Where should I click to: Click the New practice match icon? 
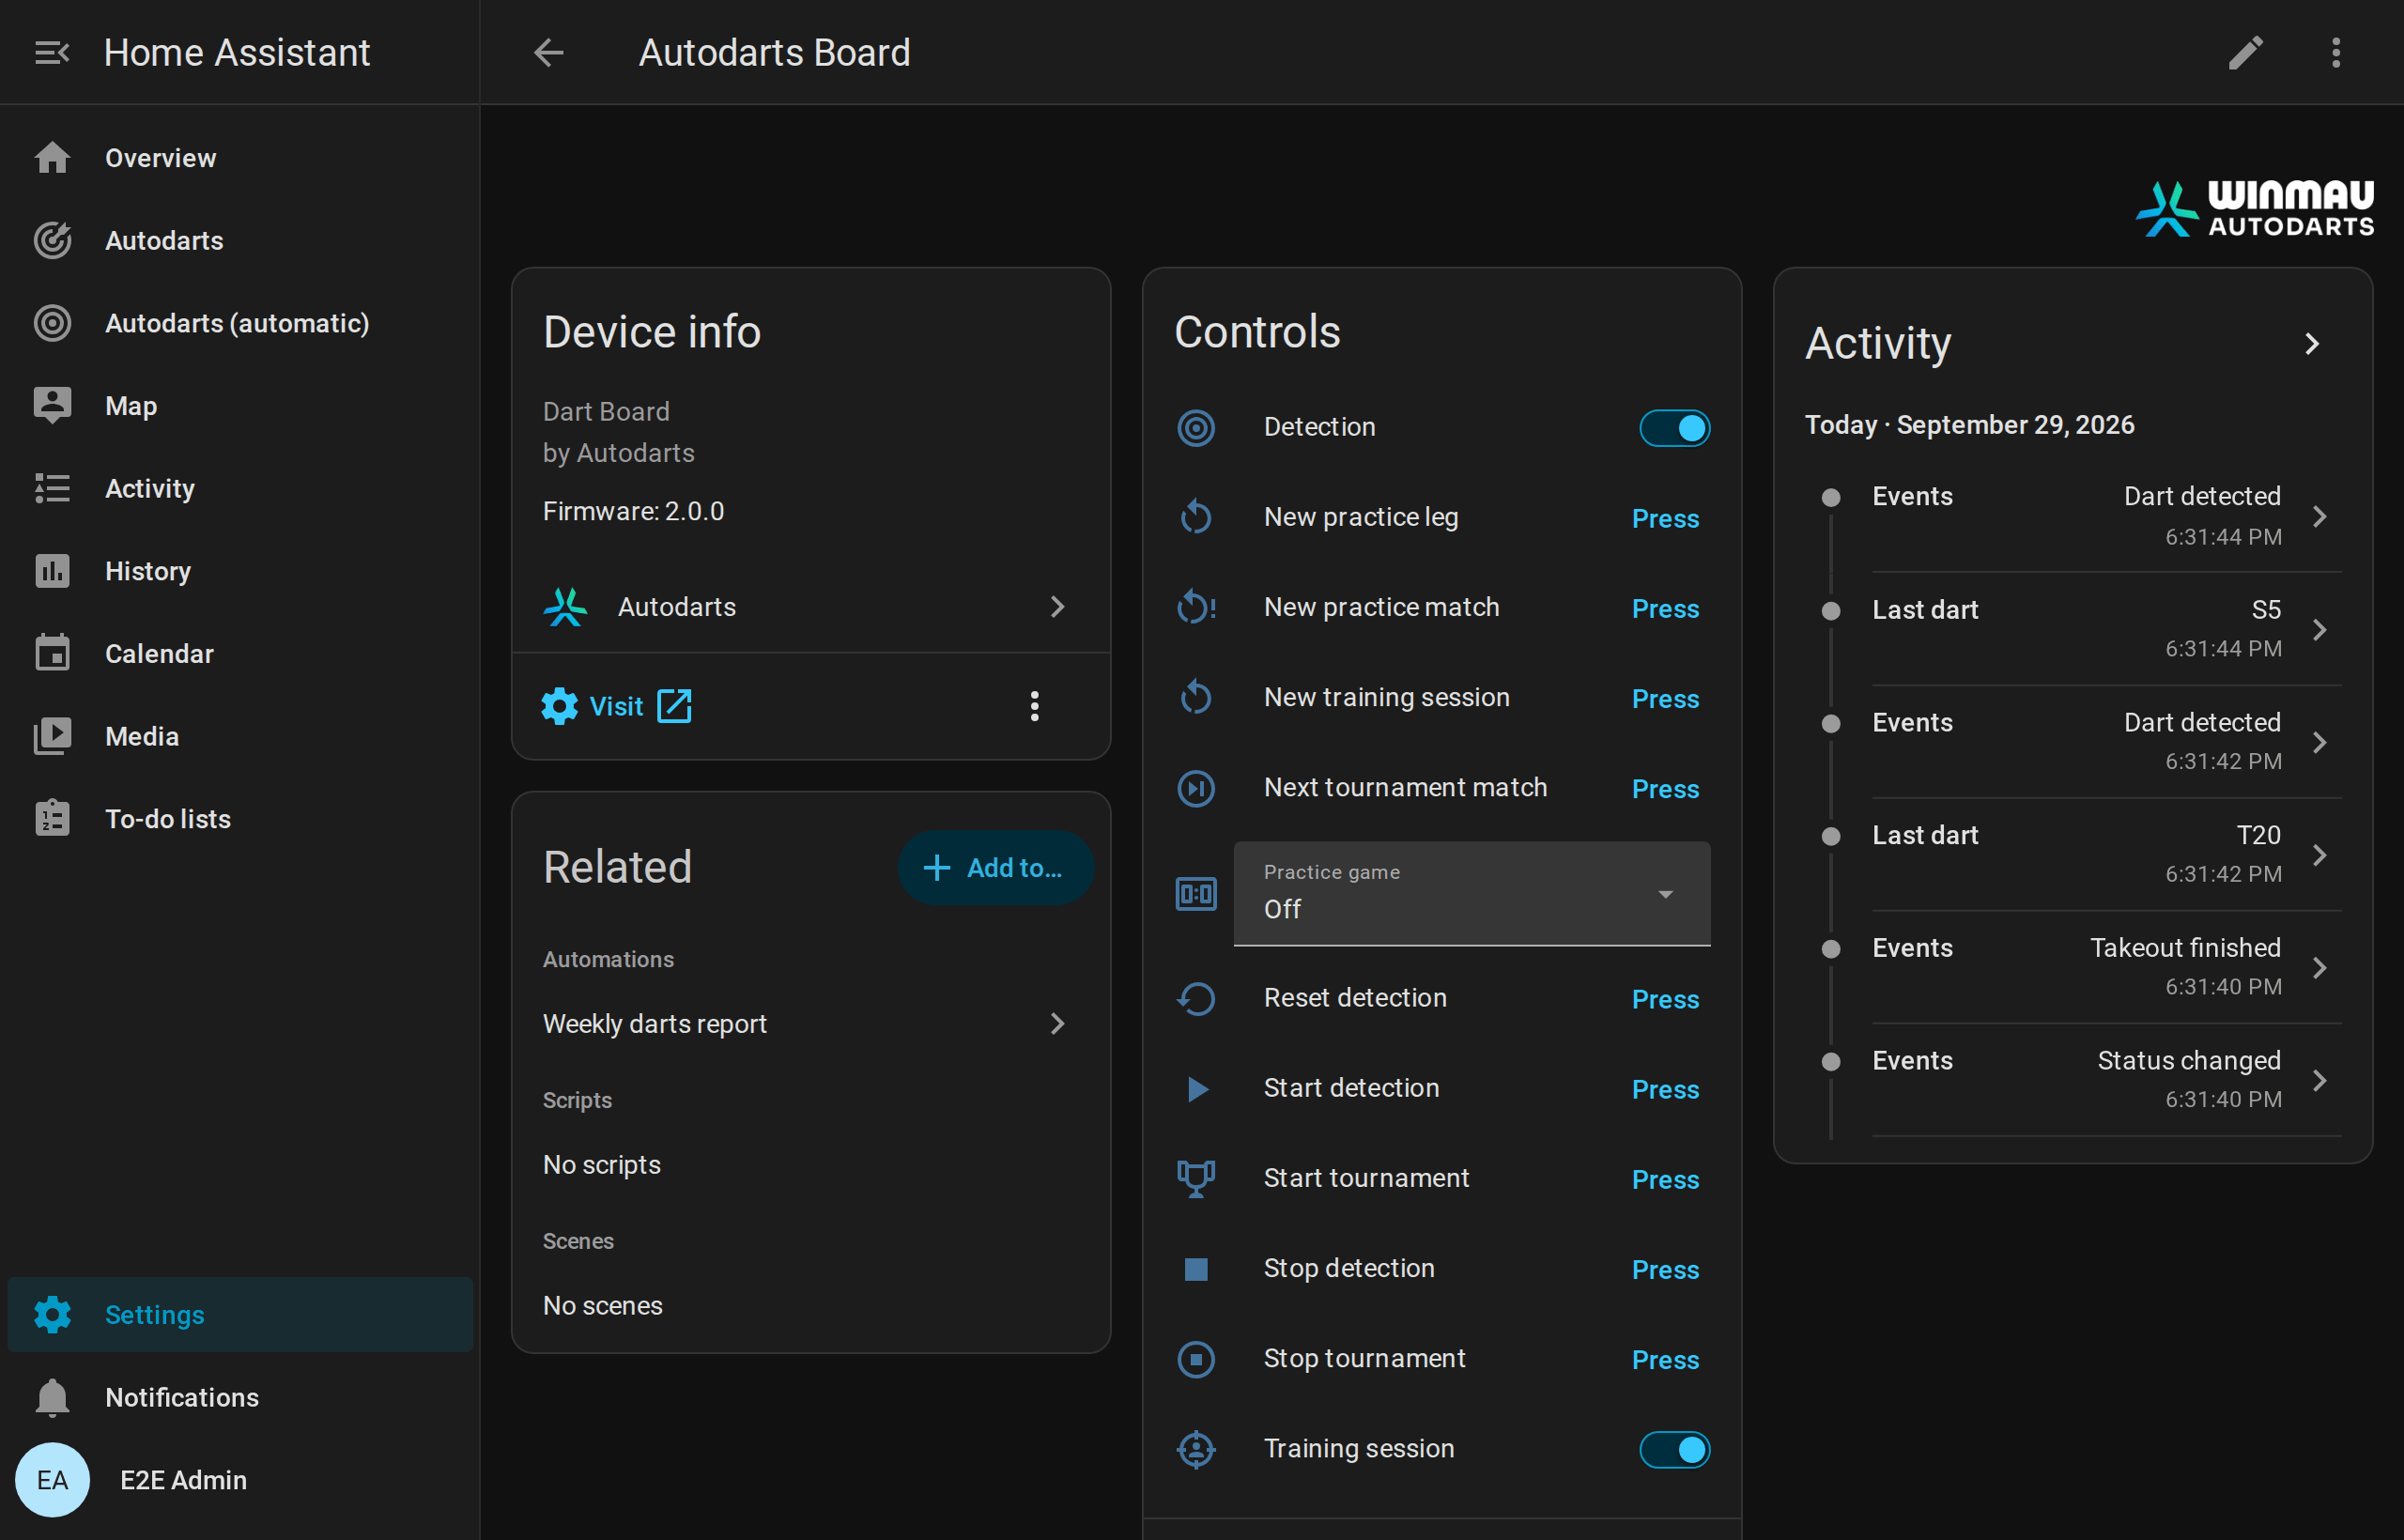pyautogui.click(x=1196, y=607)
